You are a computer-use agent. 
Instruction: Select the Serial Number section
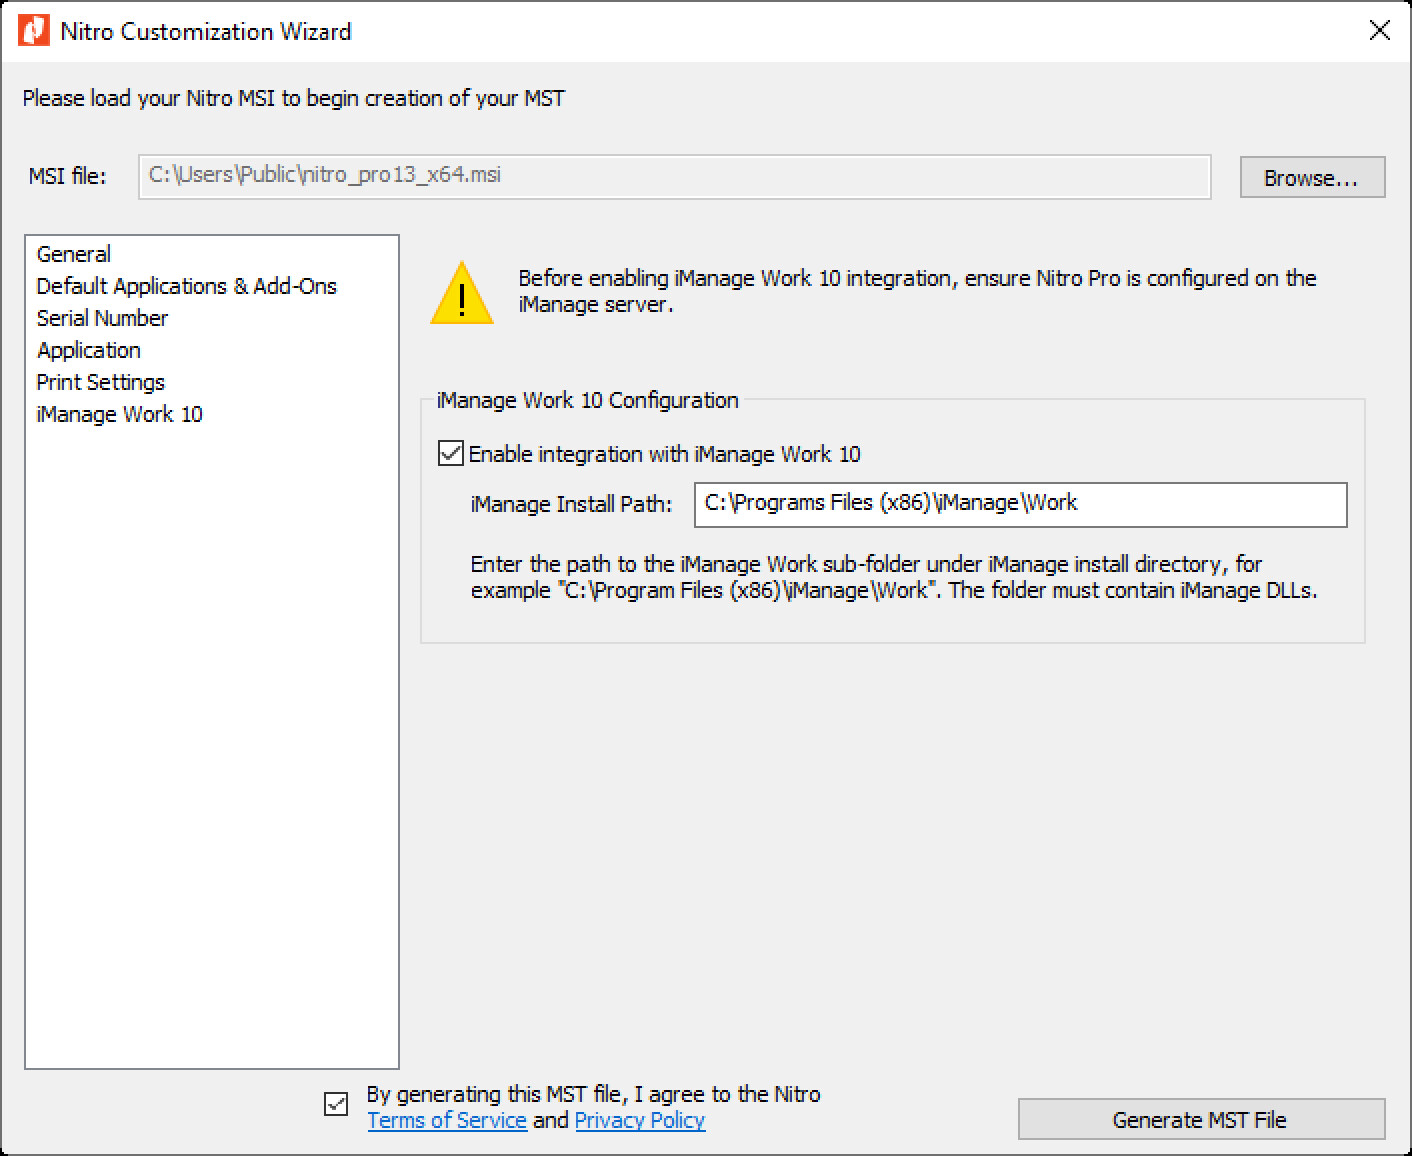click(x=102, y=317)
